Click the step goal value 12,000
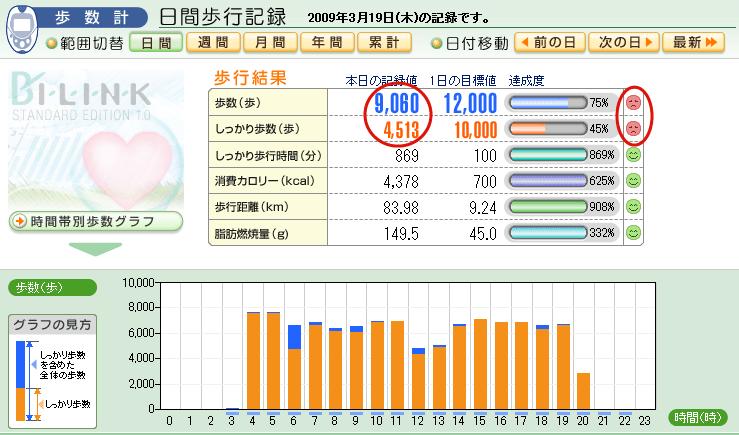Screen dimensions: 739x435 pos(470,103)
